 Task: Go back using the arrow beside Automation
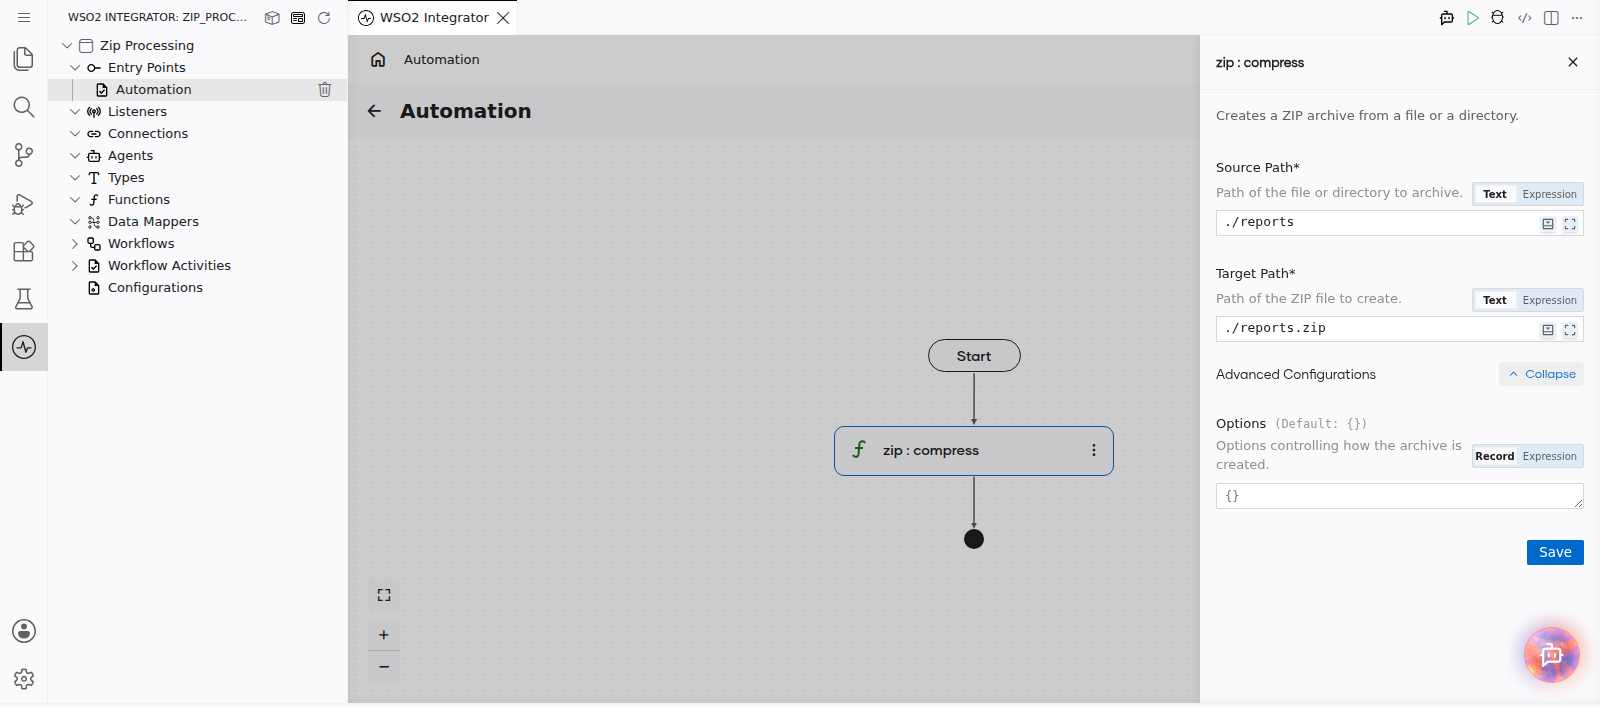pyautogui.click(x=375, y=111)
